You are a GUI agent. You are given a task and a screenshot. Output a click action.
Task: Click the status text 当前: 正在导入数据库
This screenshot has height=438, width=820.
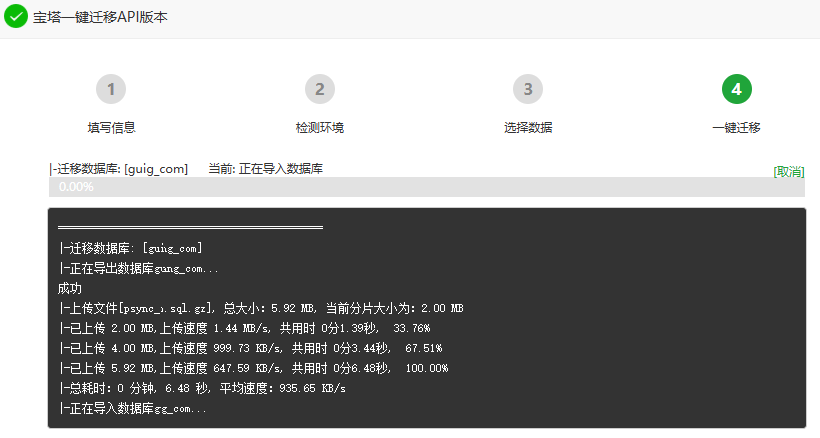(266, 169)
